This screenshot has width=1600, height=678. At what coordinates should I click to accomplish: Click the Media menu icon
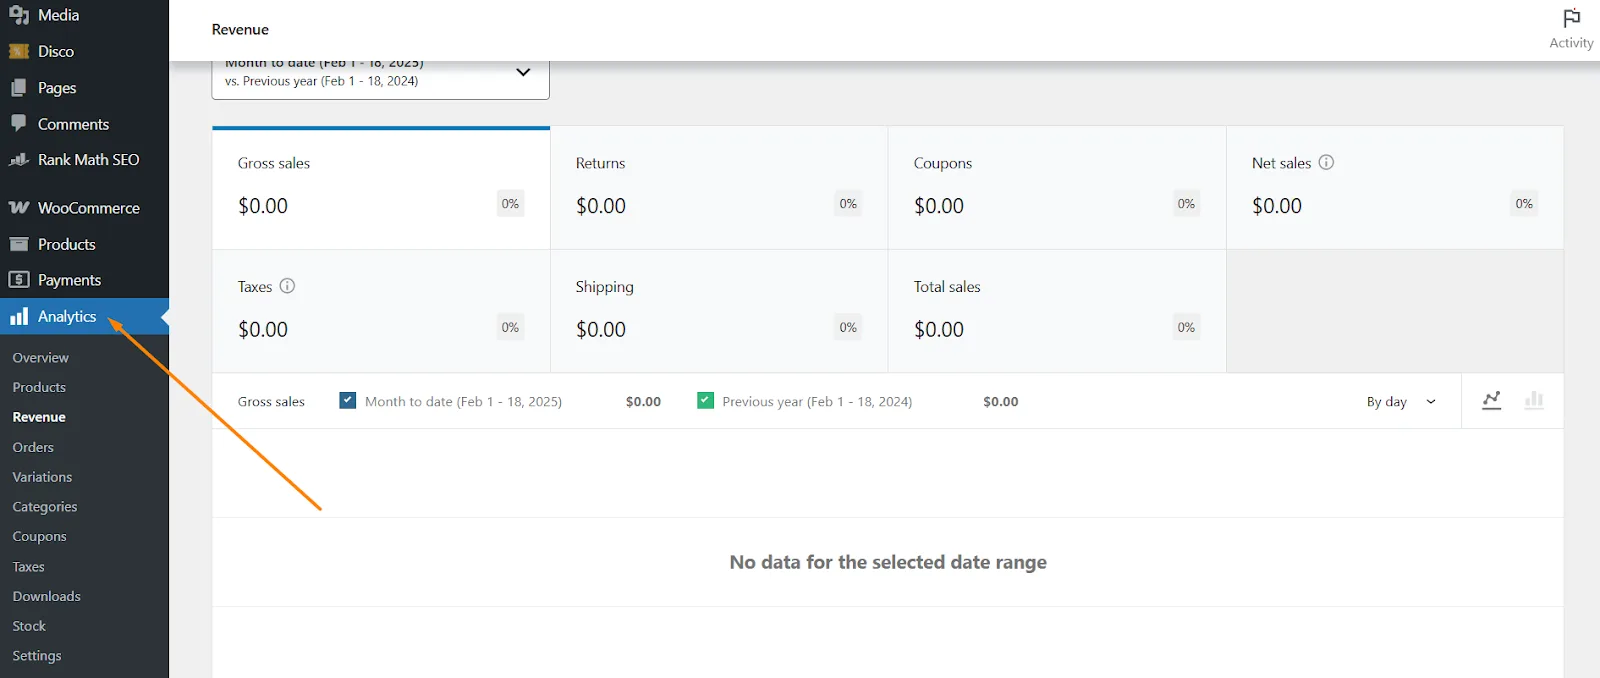(19, 15)
